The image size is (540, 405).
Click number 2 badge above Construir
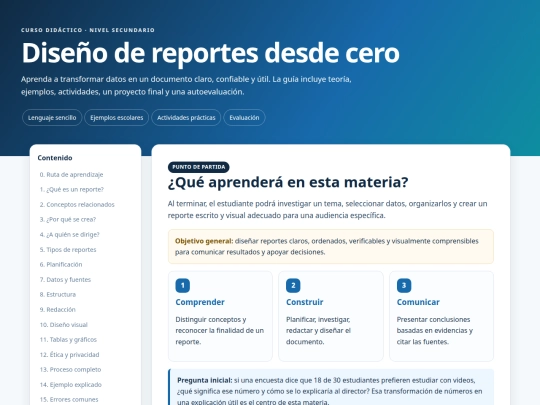coord(293,285)
